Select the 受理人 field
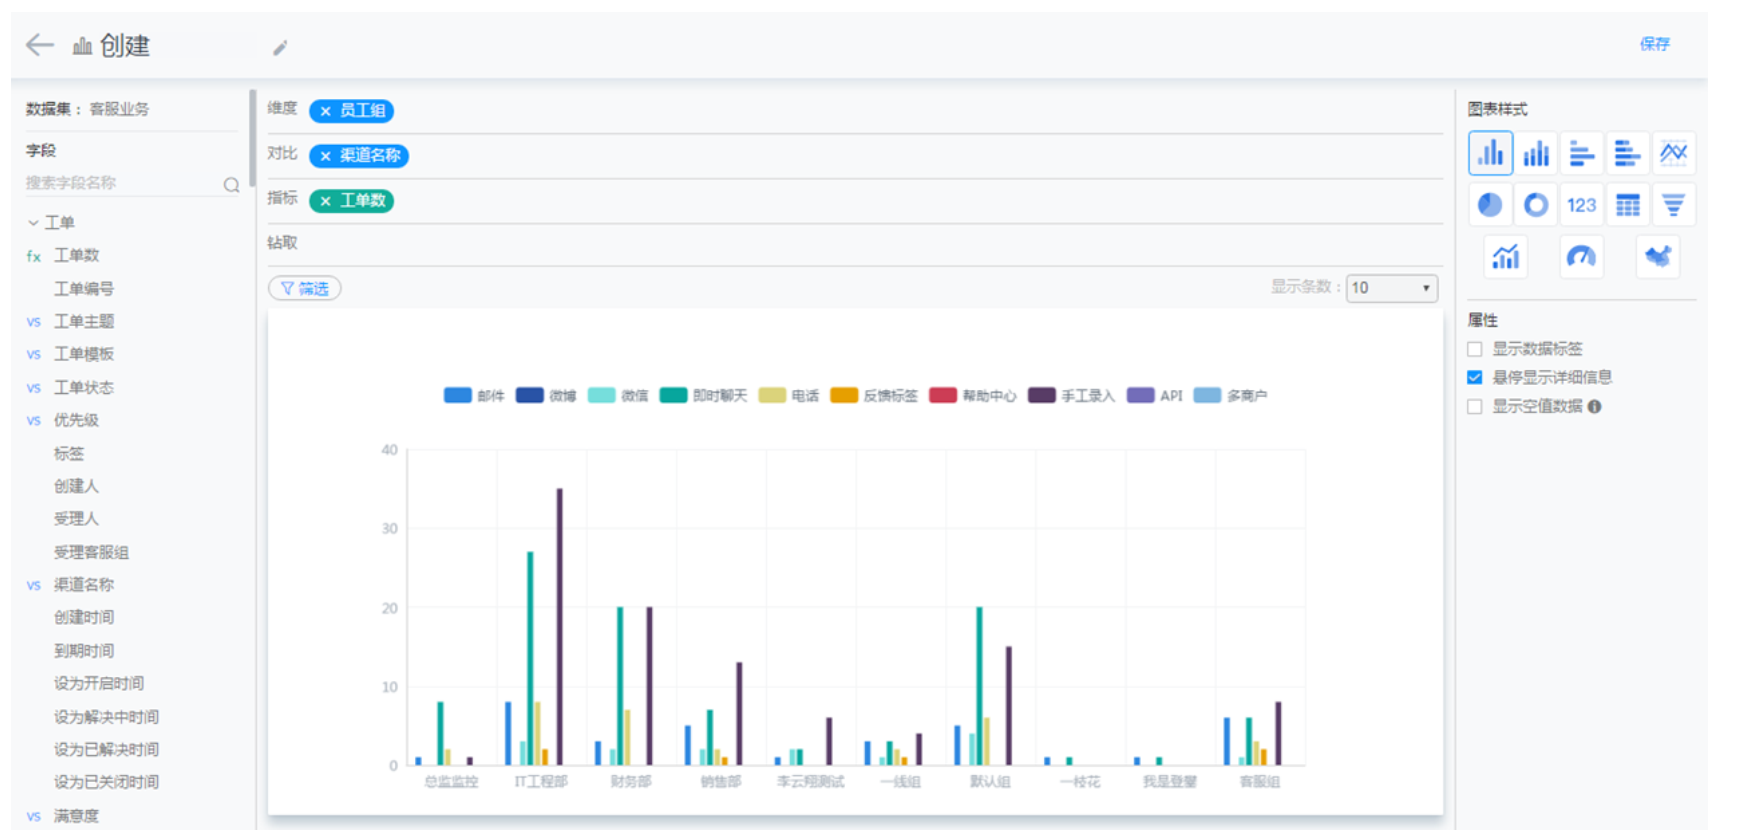Viewport: 1761px width, 830px height. pyautogui.click(x=76, y=519)
